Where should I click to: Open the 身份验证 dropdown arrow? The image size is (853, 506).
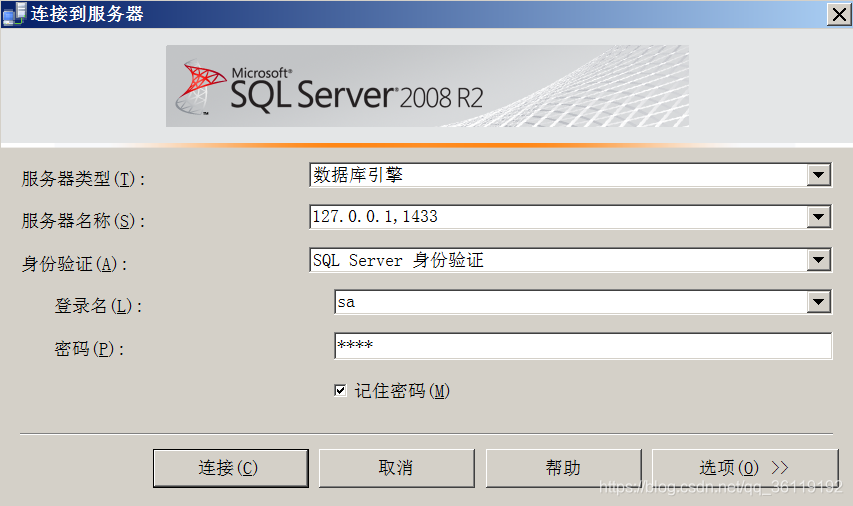[818, 260]
